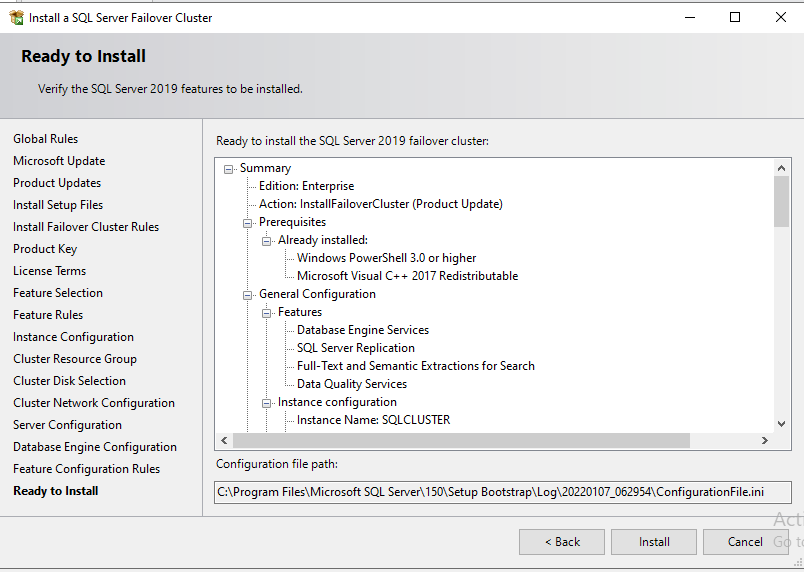This screenshot has width=804, height=572.
Task: Select the Cluster Disk Selection step
Action: coord(69,381)
